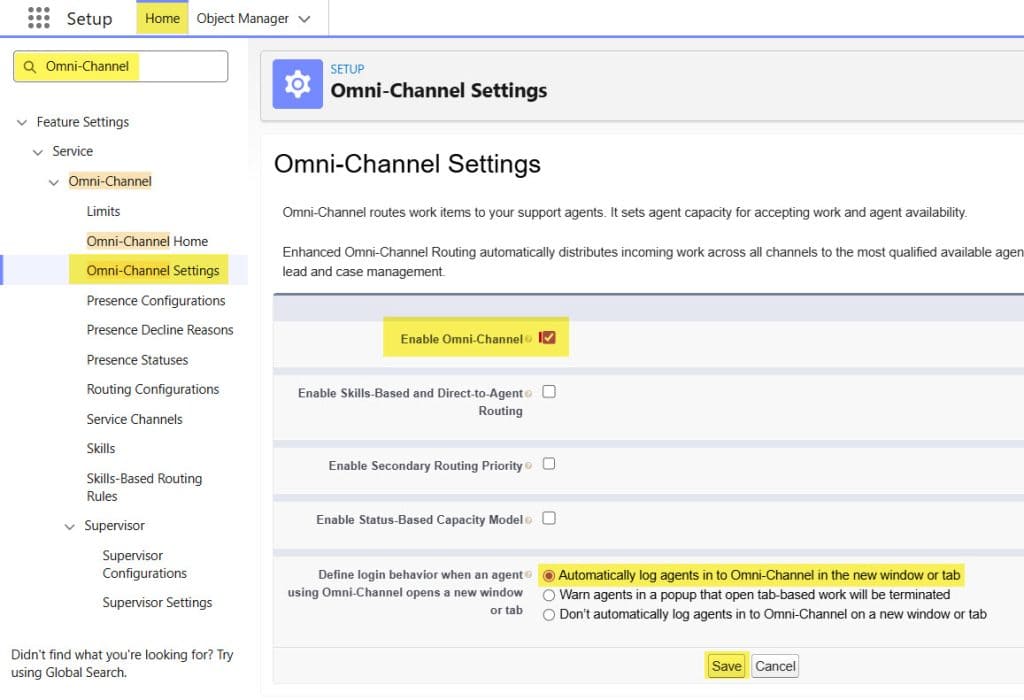Click help icon beside Status-Based Capacity Model
This screenshot has width=1024, height=700.
pos(528,520)
